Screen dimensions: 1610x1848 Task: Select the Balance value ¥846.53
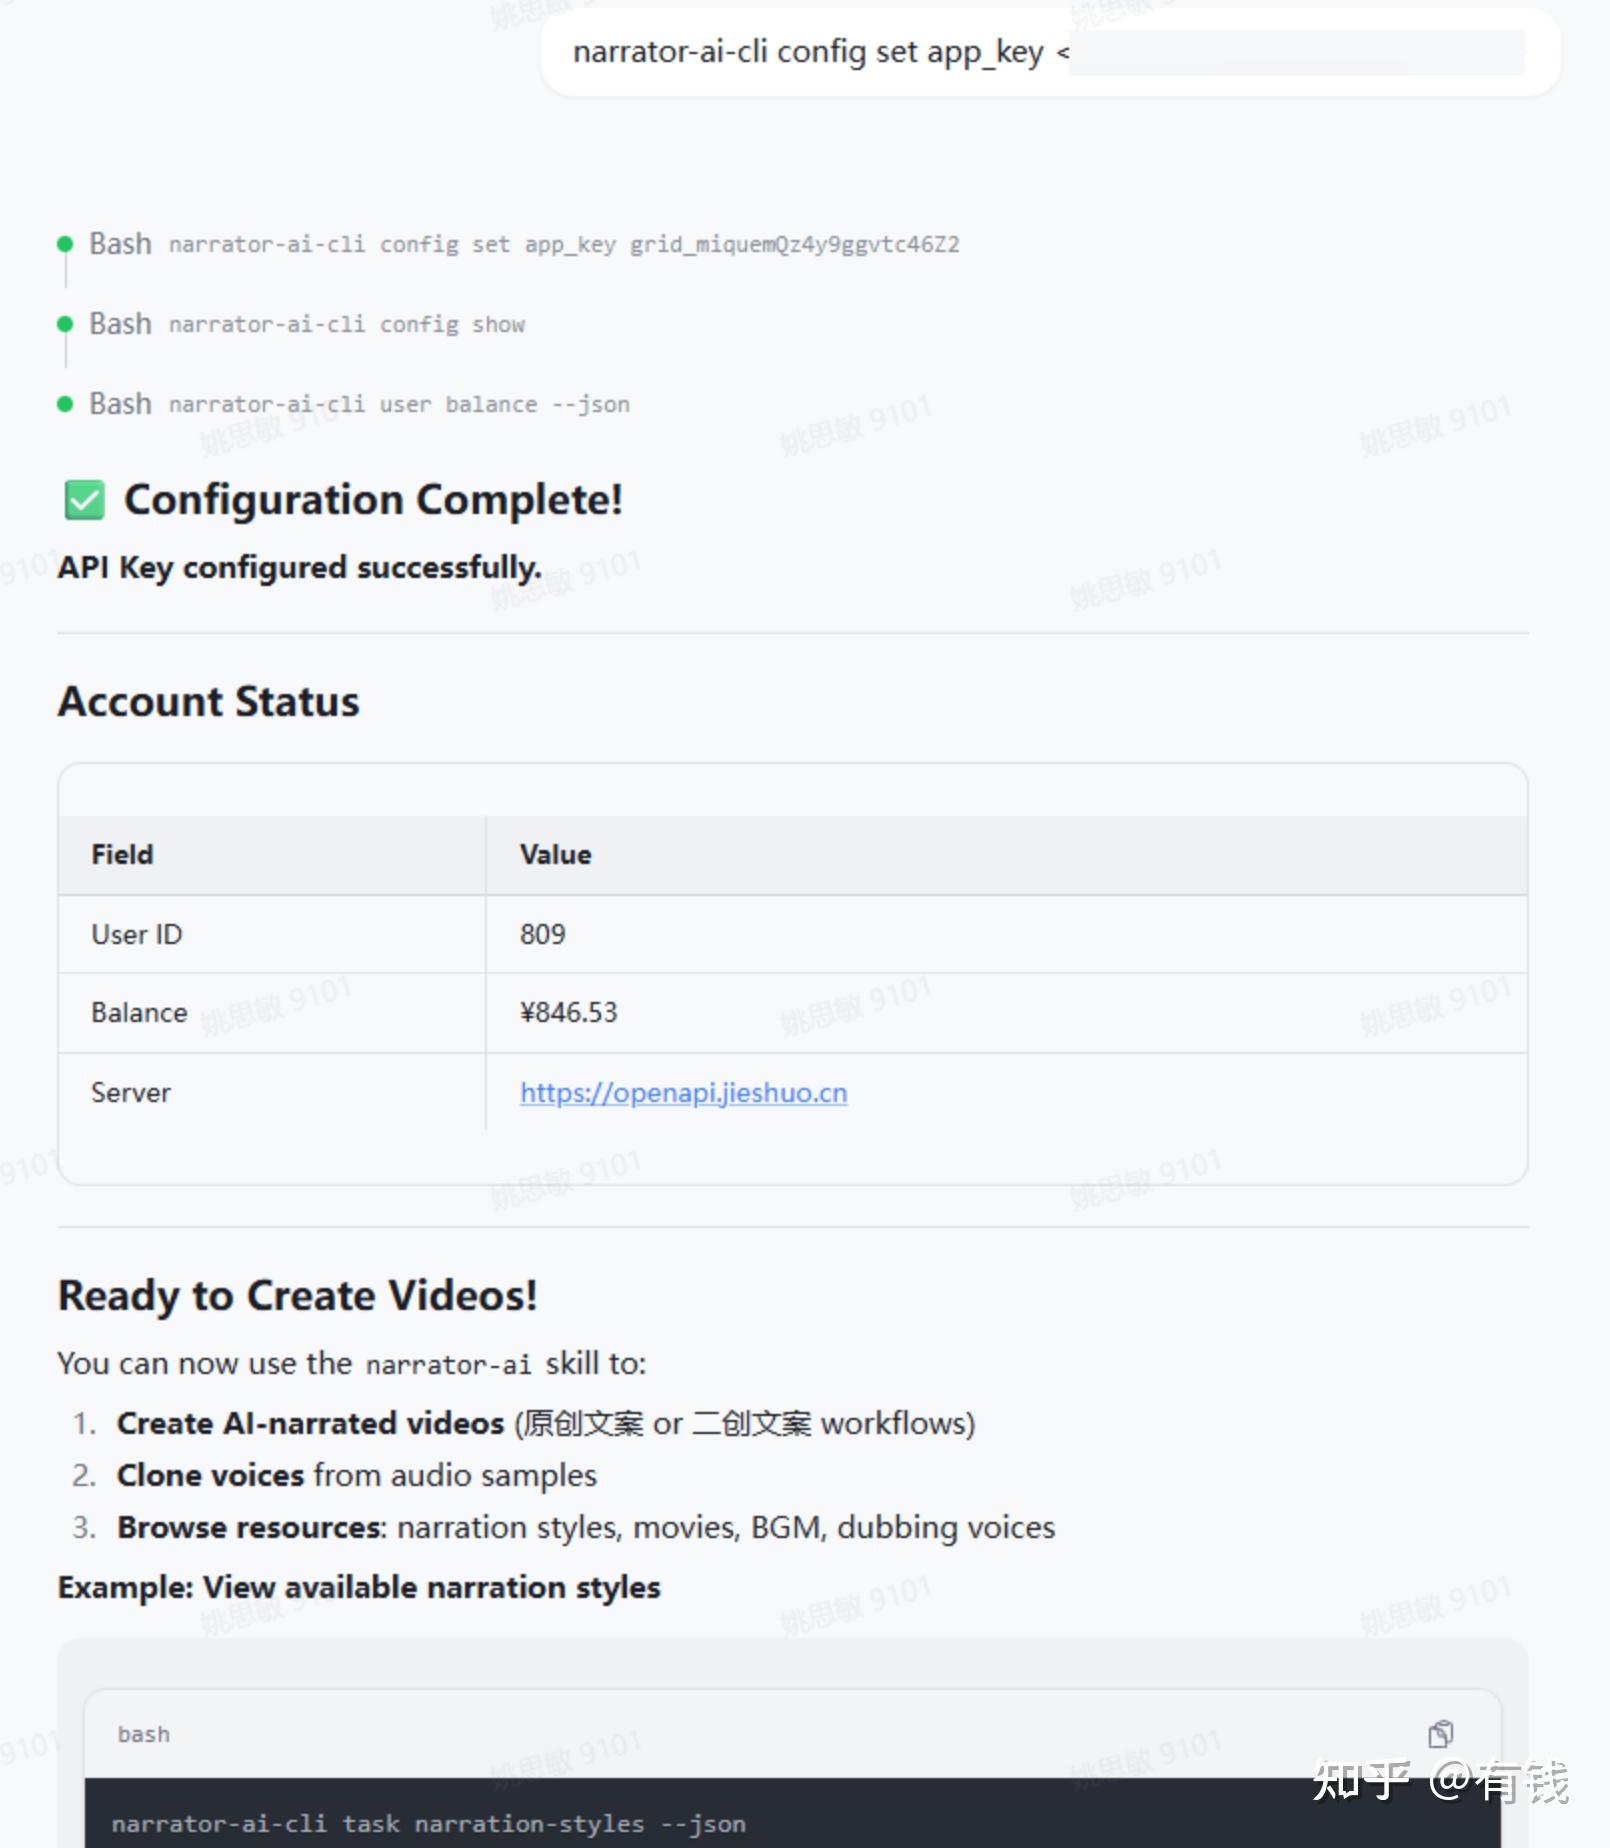click(568, 1012)
